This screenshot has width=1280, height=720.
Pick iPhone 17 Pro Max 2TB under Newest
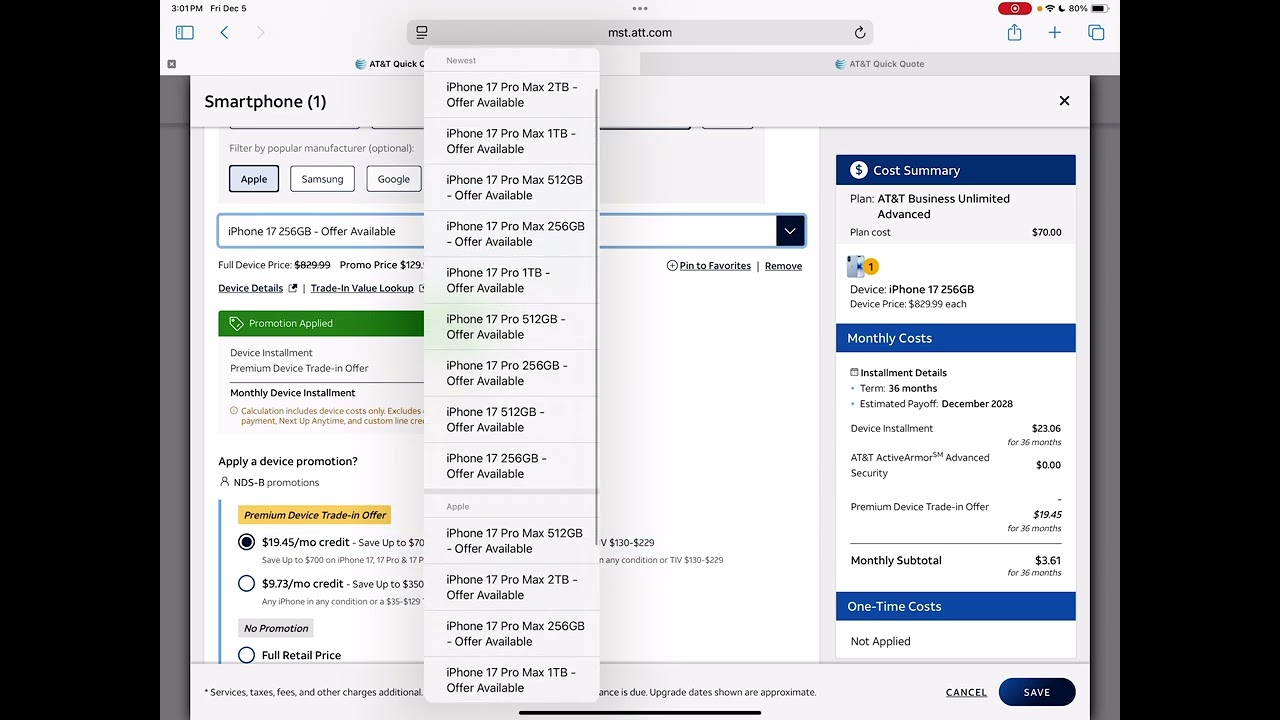pyautogui.click(x=511, y=95)
